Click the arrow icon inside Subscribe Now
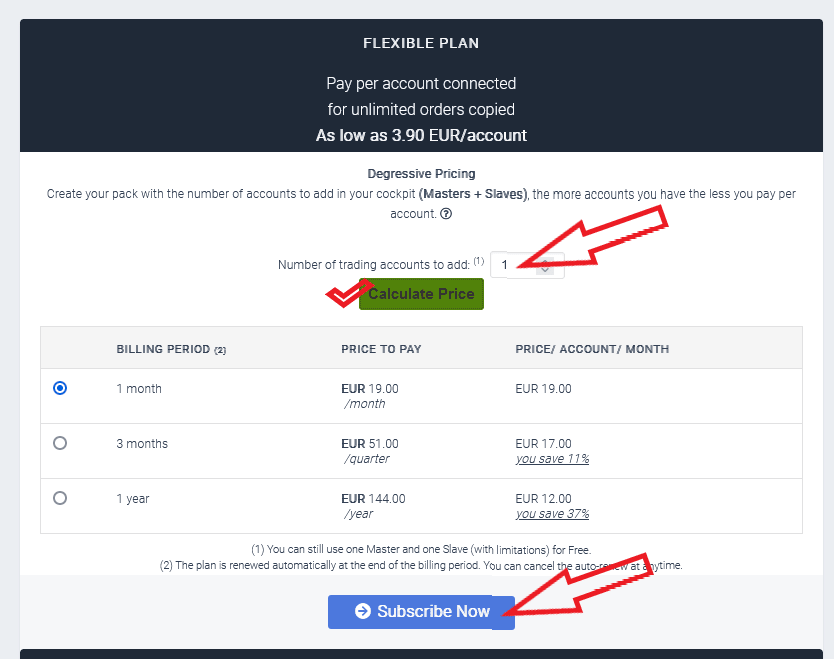The height and width of the screenshot is (659, 834). tap(363, 611)
